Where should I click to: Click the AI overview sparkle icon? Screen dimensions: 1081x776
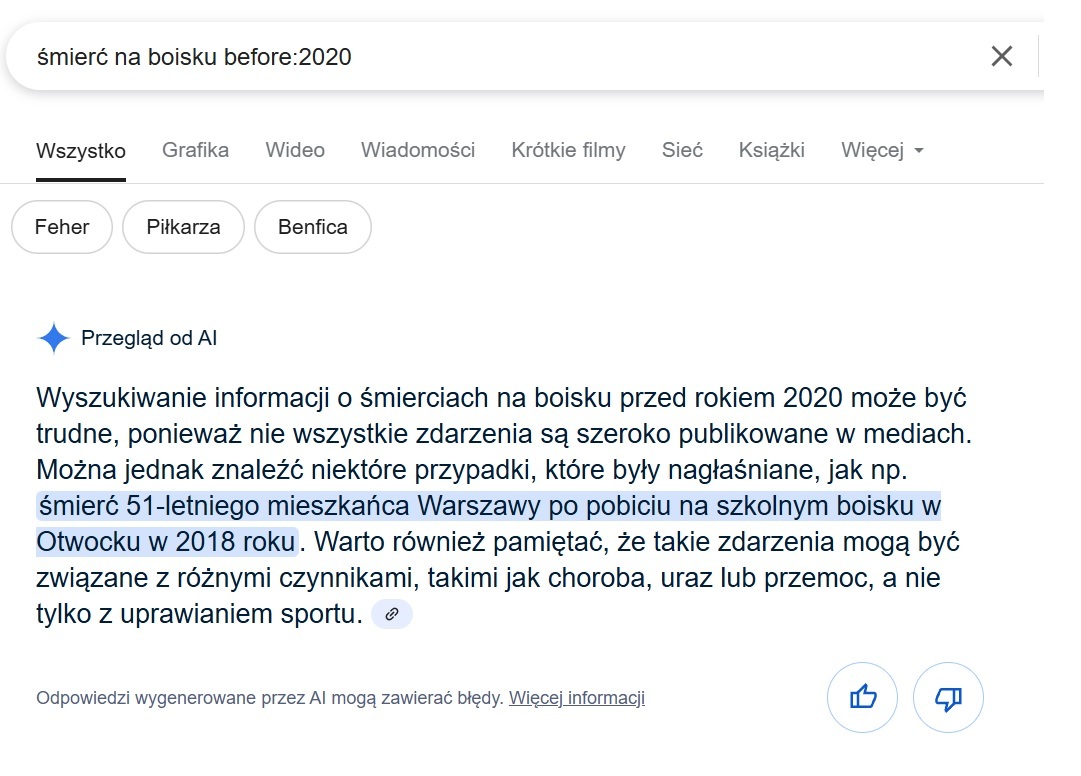click(53, 338)
